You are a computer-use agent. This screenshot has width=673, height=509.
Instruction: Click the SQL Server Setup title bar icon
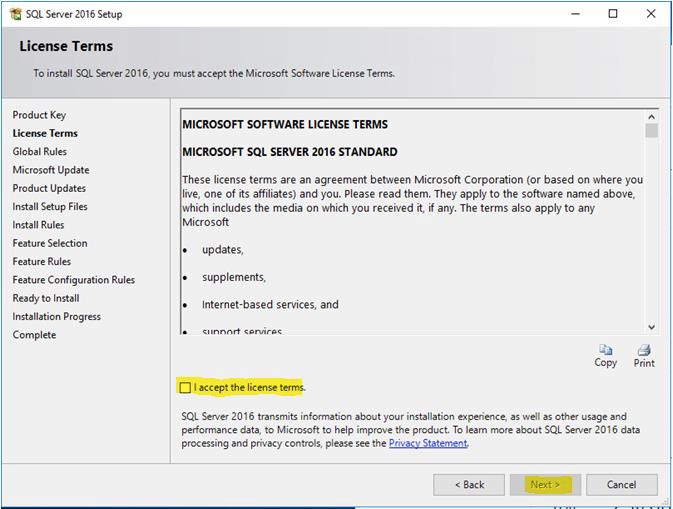(x=13, y=14)
